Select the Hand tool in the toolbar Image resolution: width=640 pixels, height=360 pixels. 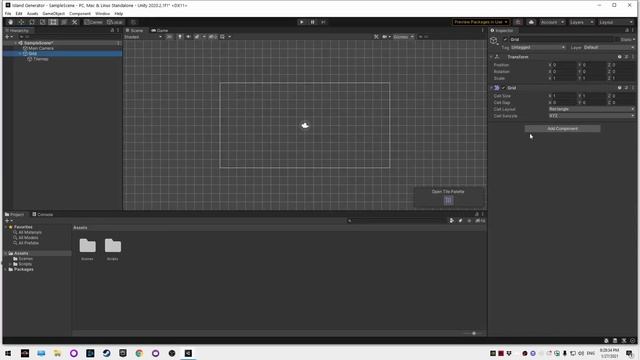coord(11,22)
